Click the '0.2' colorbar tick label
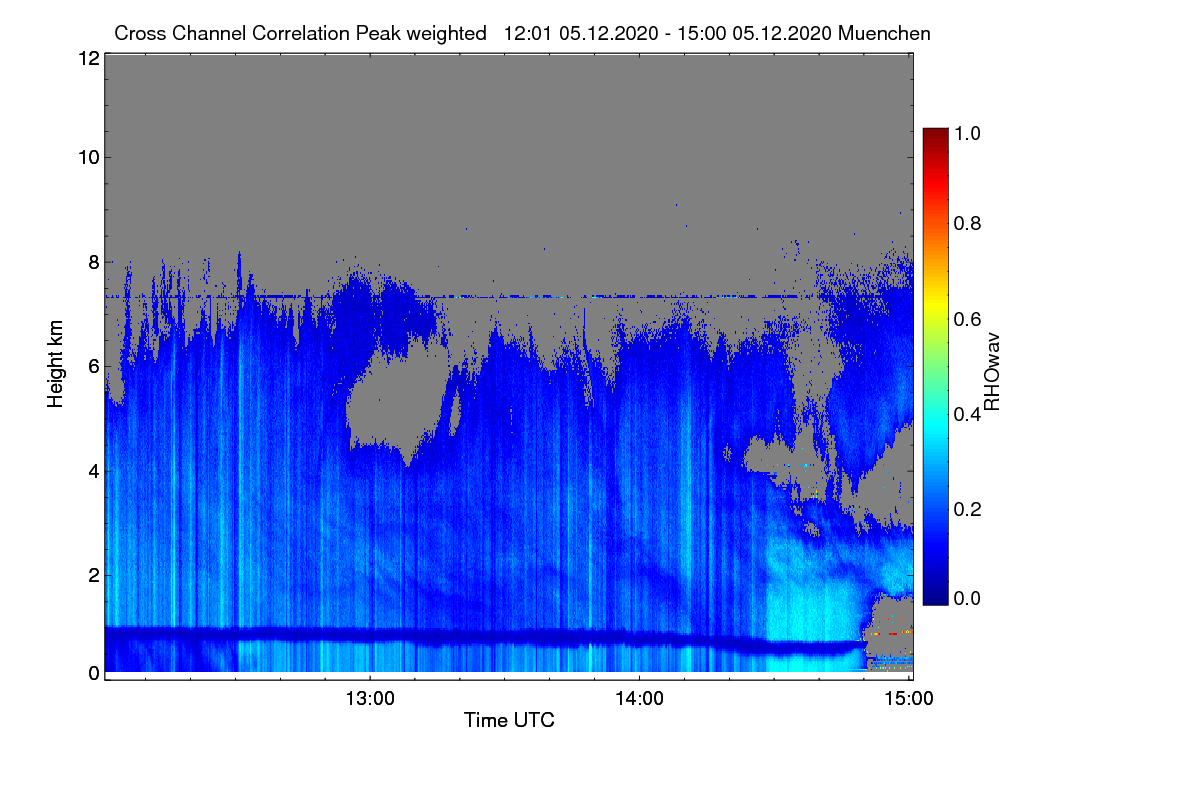 pyautogui.click(x=967, y=509)
